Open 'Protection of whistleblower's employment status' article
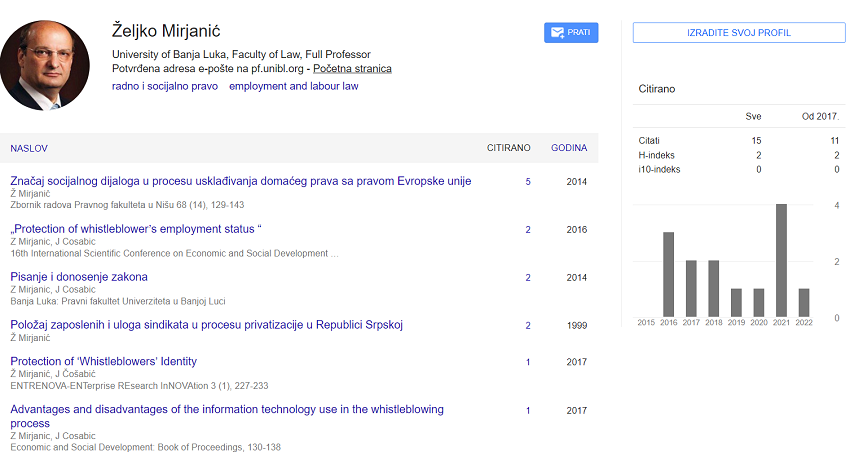The height and width of the screenshot is (456, 850). pos(136,229)
